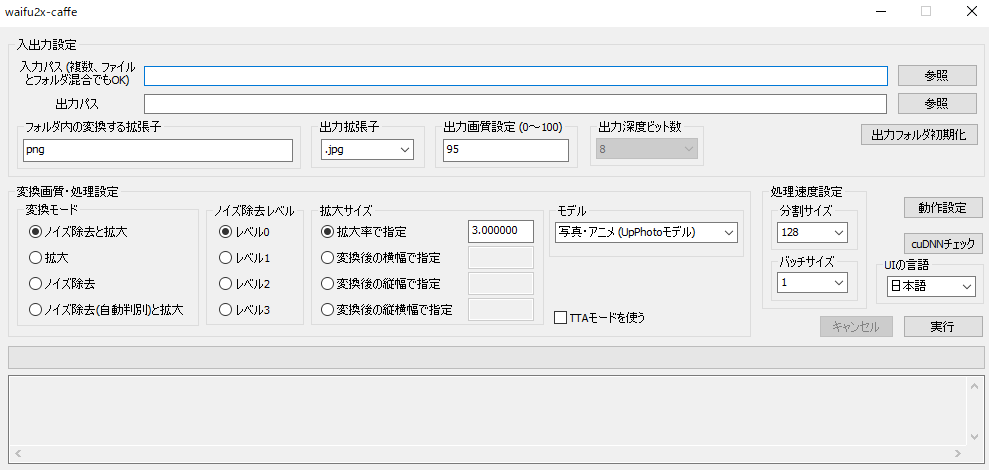The height and width of the screenshot is (470, 989).
Task: Choose noise reduction レベル0
Action: click(x=244, y=232)
